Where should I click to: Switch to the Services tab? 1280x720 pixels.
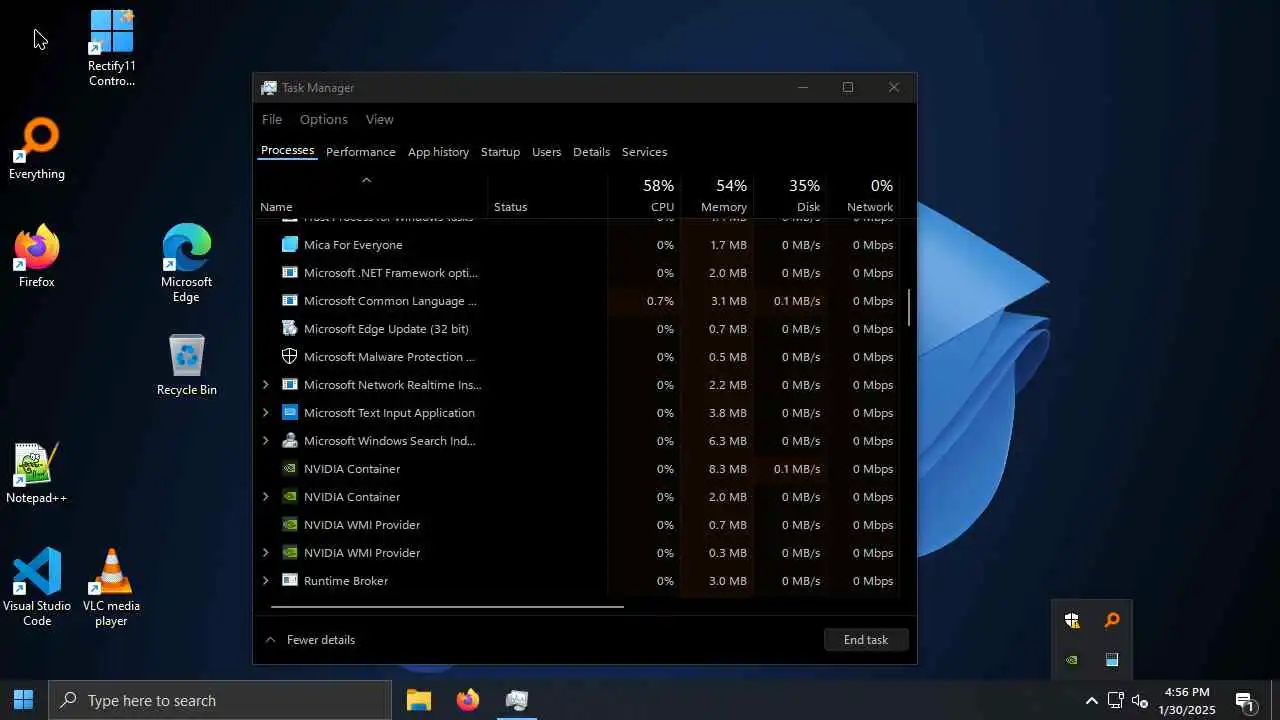(x=644, y=152)
